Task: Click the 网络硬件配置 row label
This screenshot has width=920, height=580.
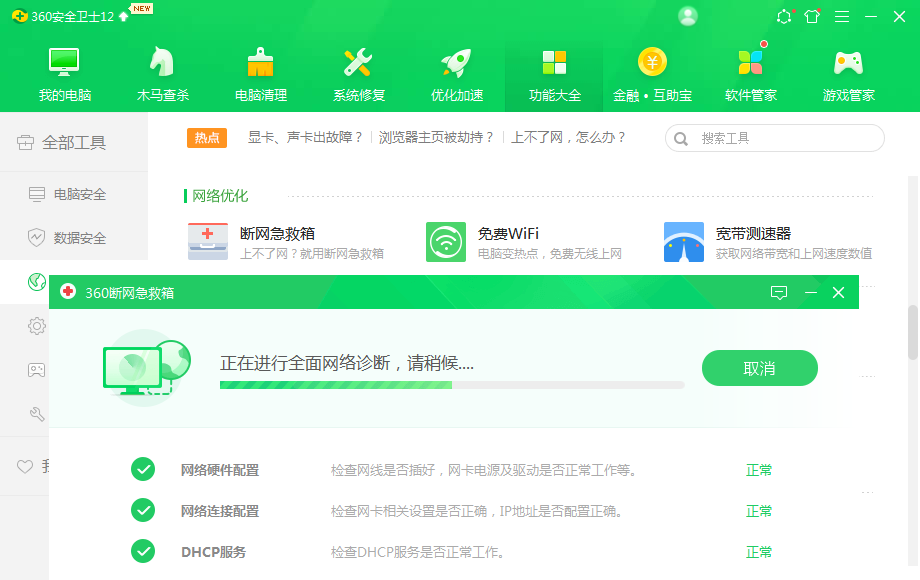Action: (x=219, y=470)
